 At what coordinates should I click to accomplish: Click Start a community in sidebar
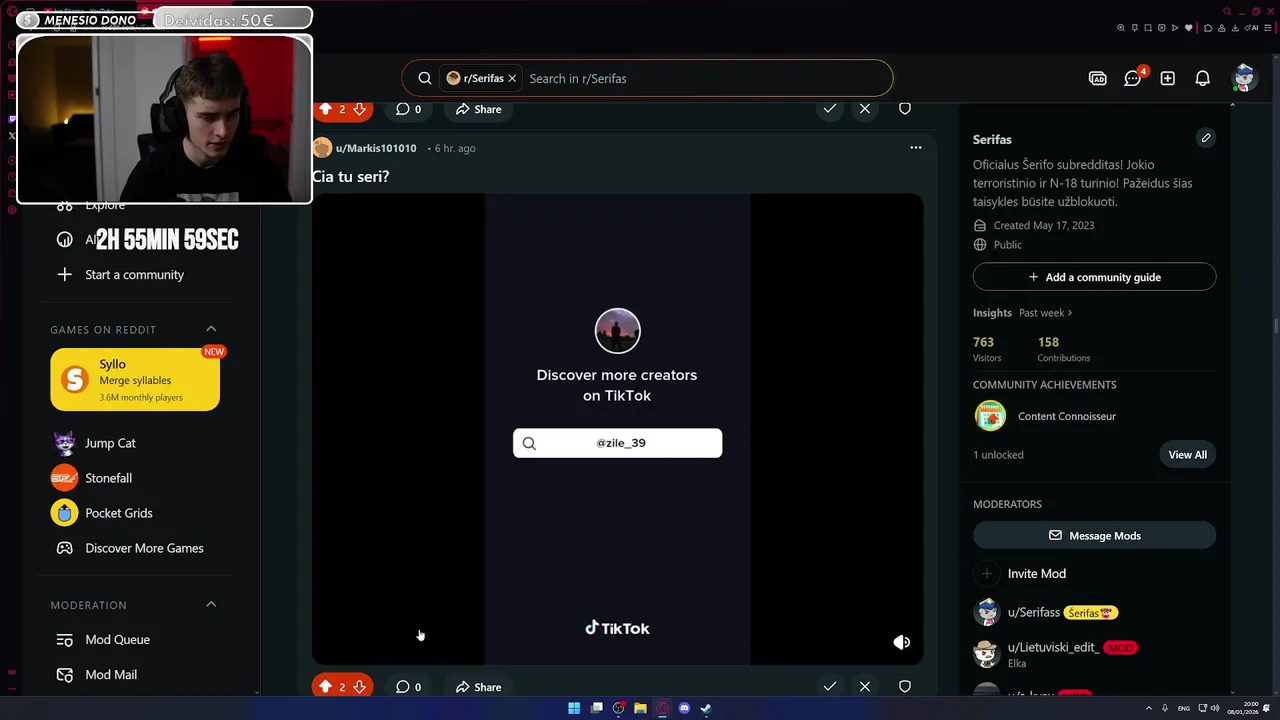coord(134,274)
